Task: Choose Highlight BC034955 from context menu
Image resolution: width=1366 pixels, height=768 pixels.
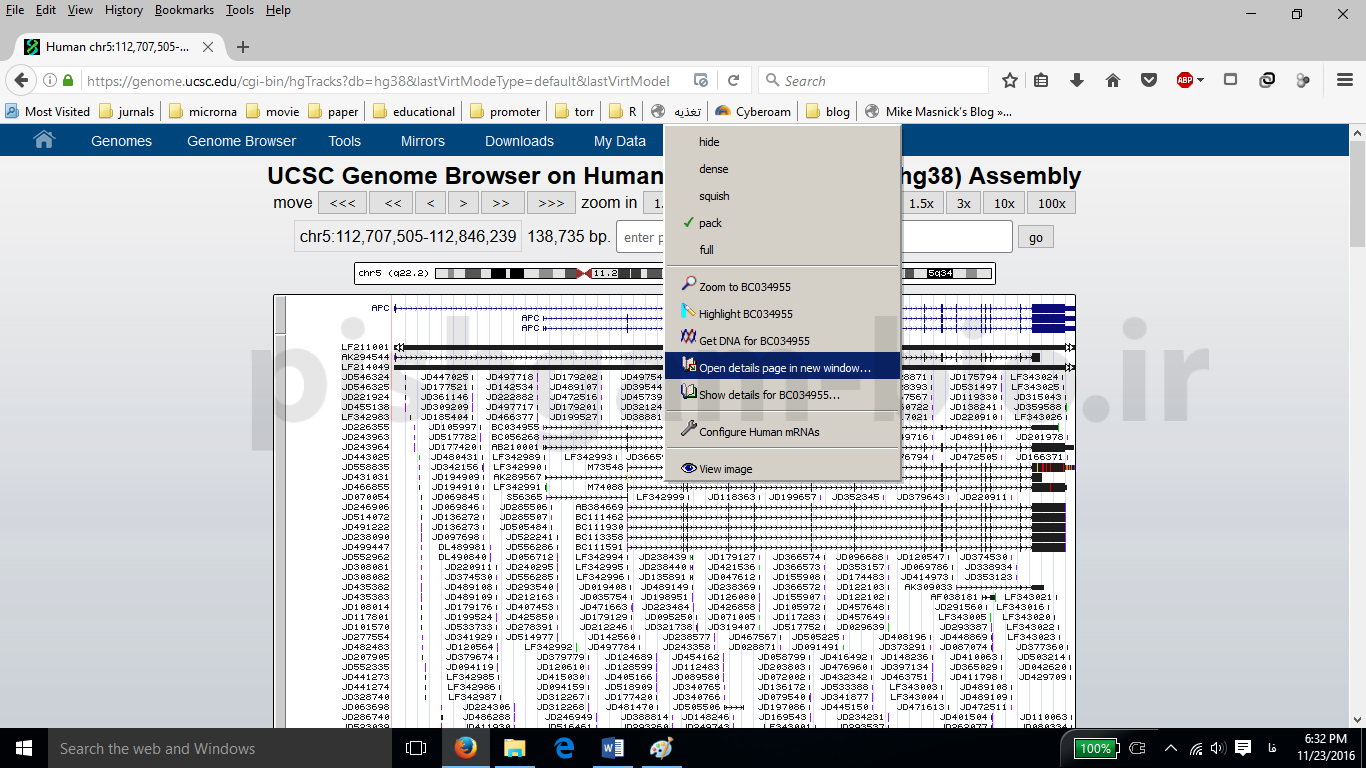Action: tap(745, 314)
